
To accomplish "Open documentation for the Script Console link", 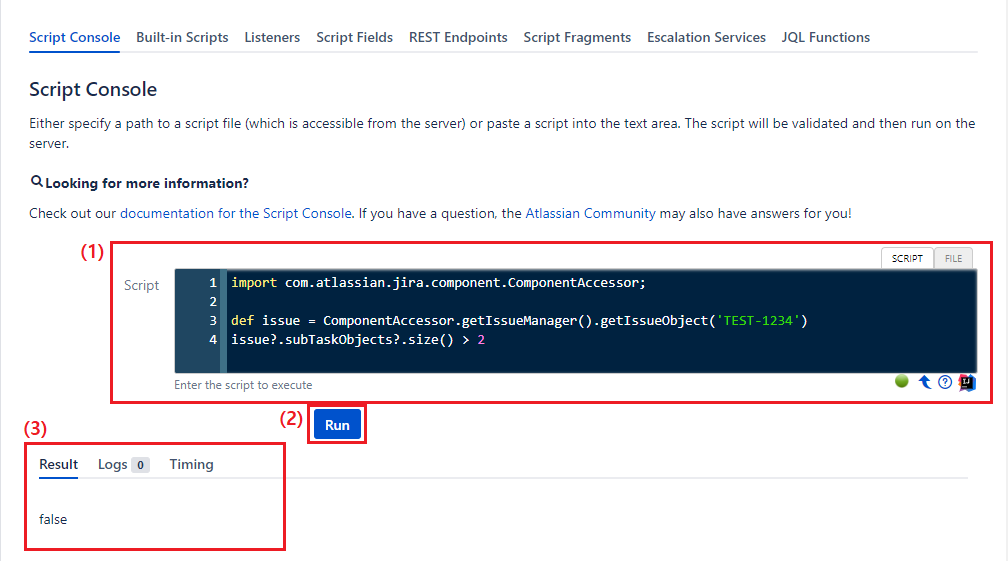I will point(236,213).
